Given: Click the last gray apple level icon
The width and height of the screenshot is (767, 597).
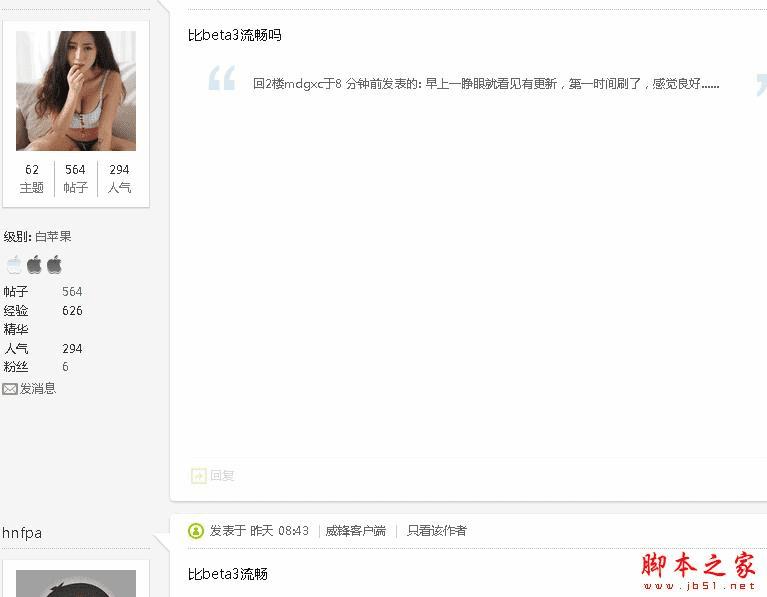Looking at the screenshot, I should [x=54, y=265].
